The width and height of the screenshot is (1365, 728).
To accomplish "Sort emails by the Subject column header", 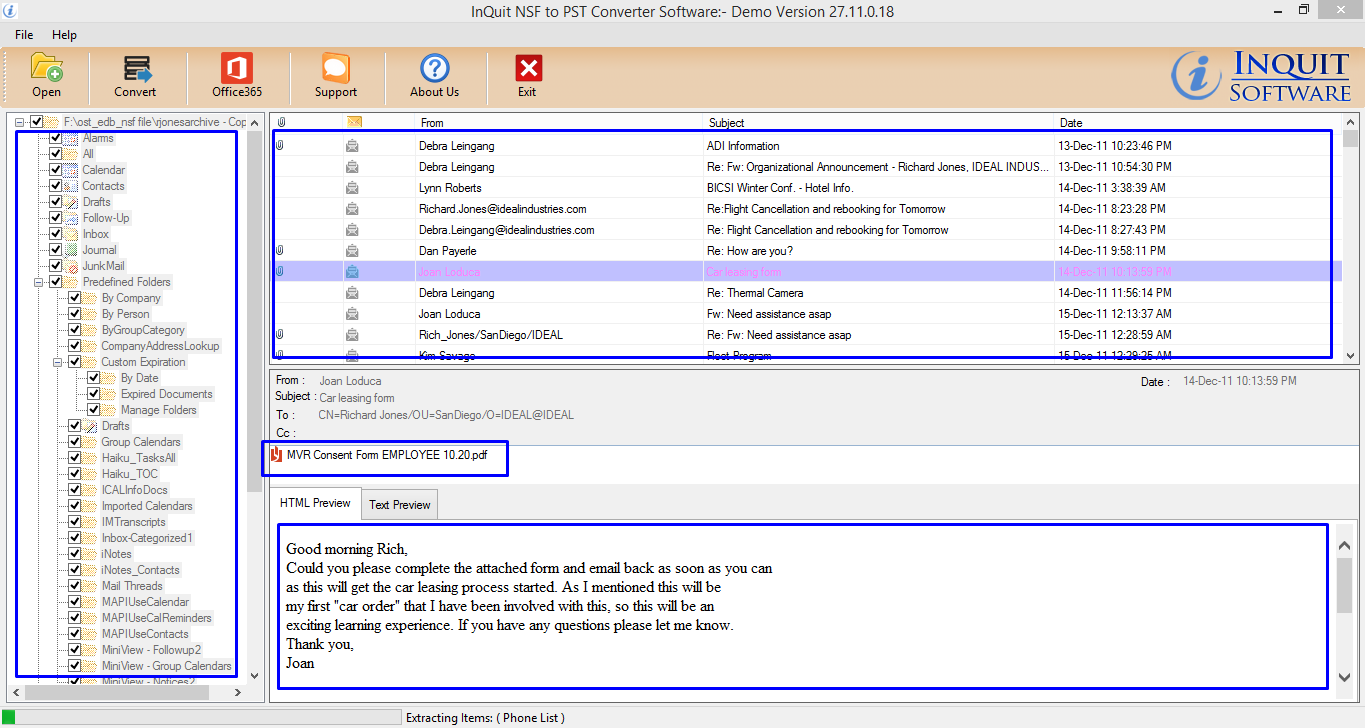I will [726, 123].
